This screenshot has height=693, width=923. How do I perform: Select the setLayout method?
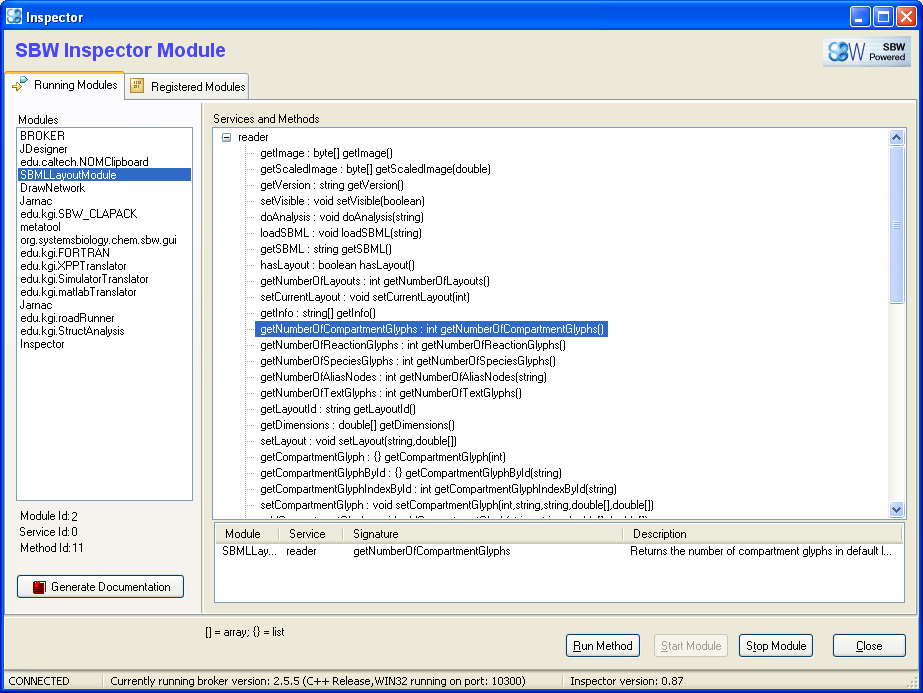click(x=358, y=441)
